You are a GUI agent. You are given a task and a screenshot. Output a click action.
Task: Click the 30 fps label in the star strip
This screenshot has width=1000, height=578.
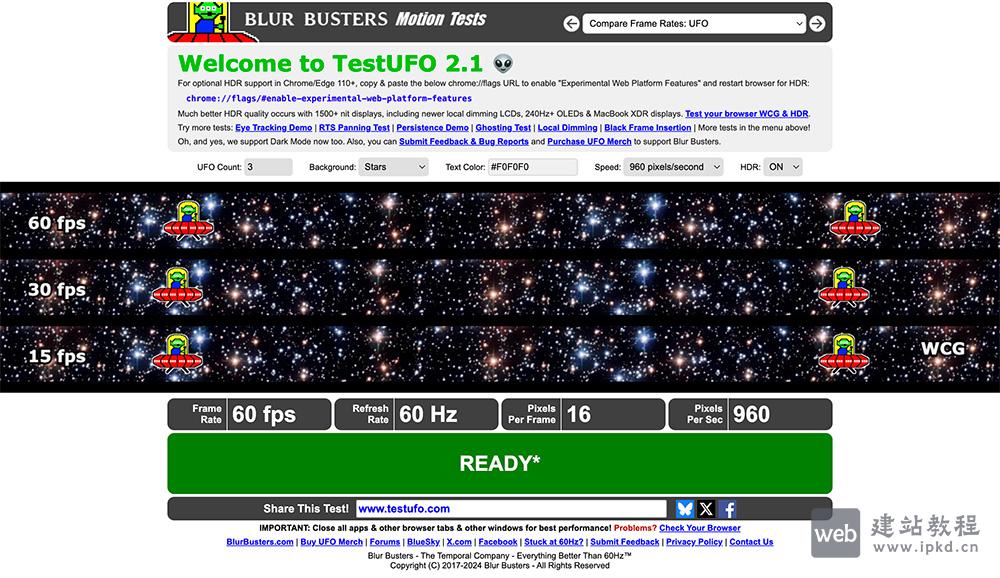tap(57, 289)
